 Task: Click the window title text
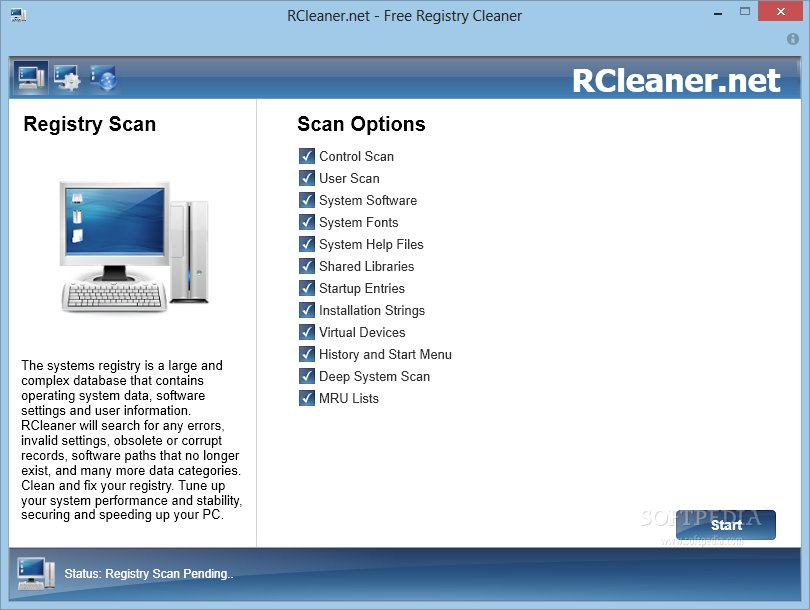click(x=404, y=16)
